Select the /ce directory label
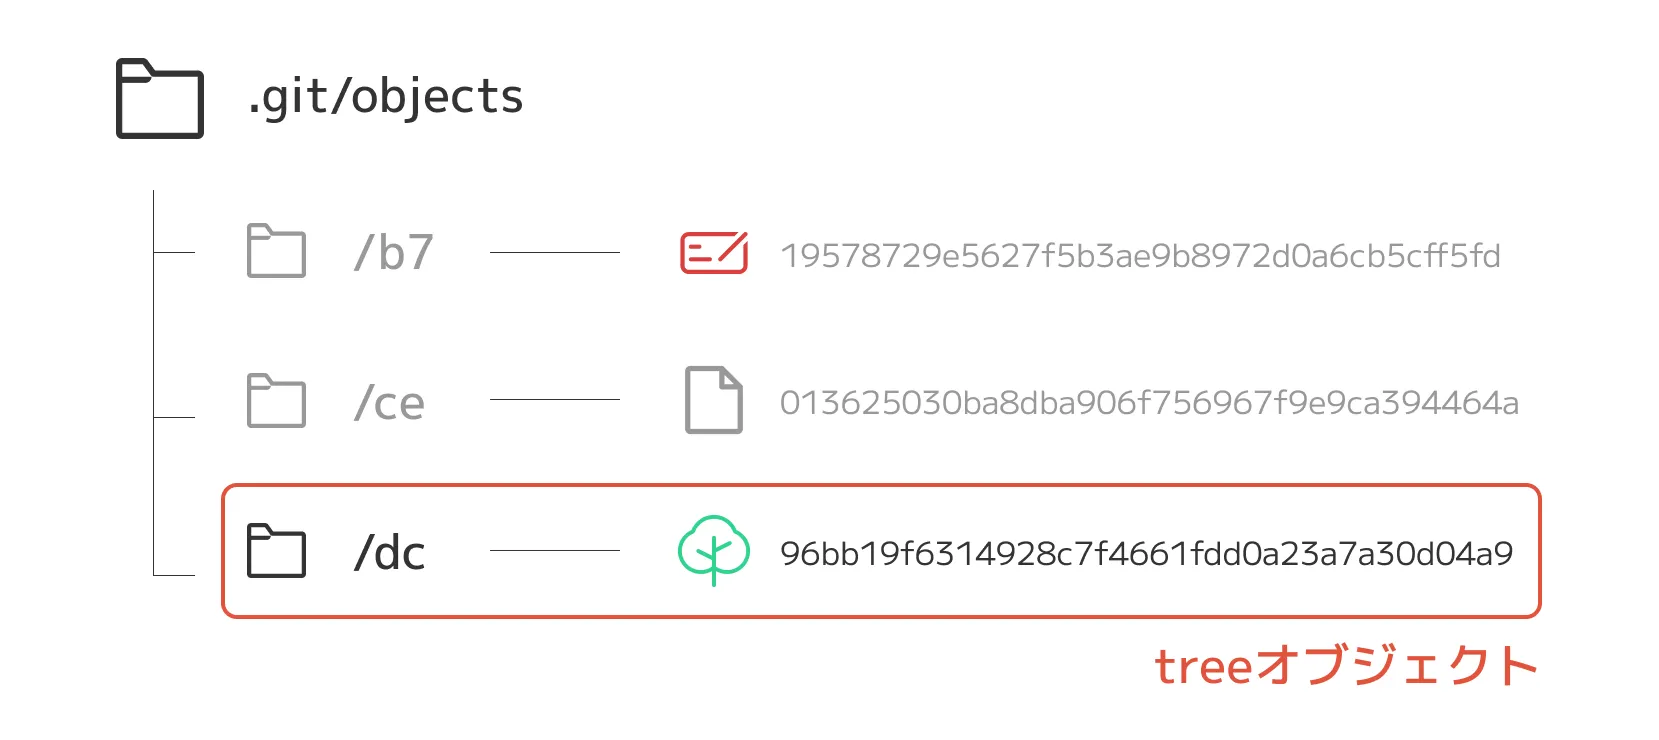The image size is (1659, 740). 390,403
